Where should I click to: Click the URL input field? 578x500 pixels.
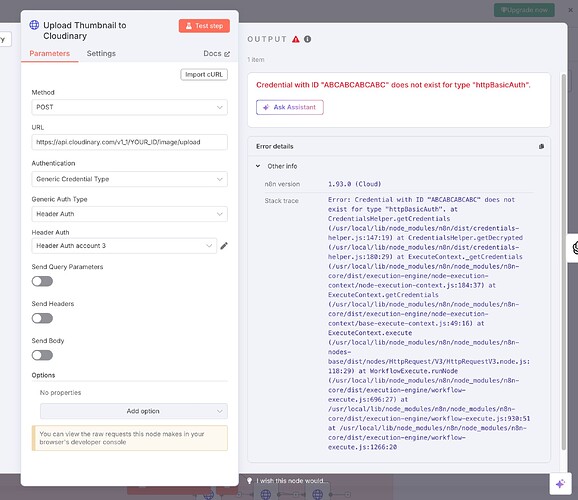(129, 142)
